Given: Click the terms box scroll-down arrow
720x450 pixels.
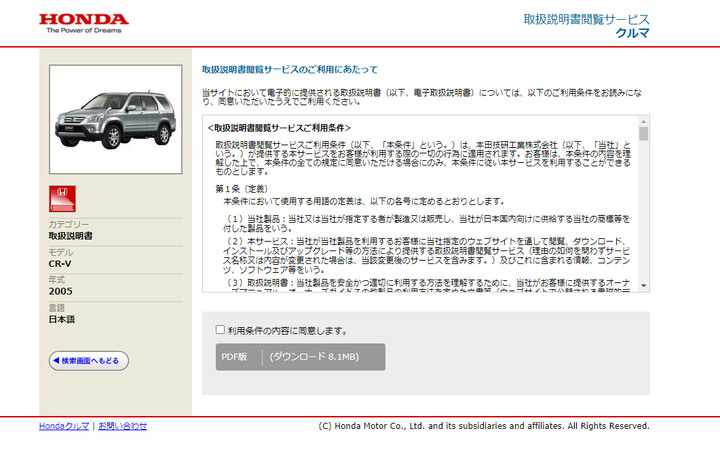Looking at the screenshot, I should [643, 286].
